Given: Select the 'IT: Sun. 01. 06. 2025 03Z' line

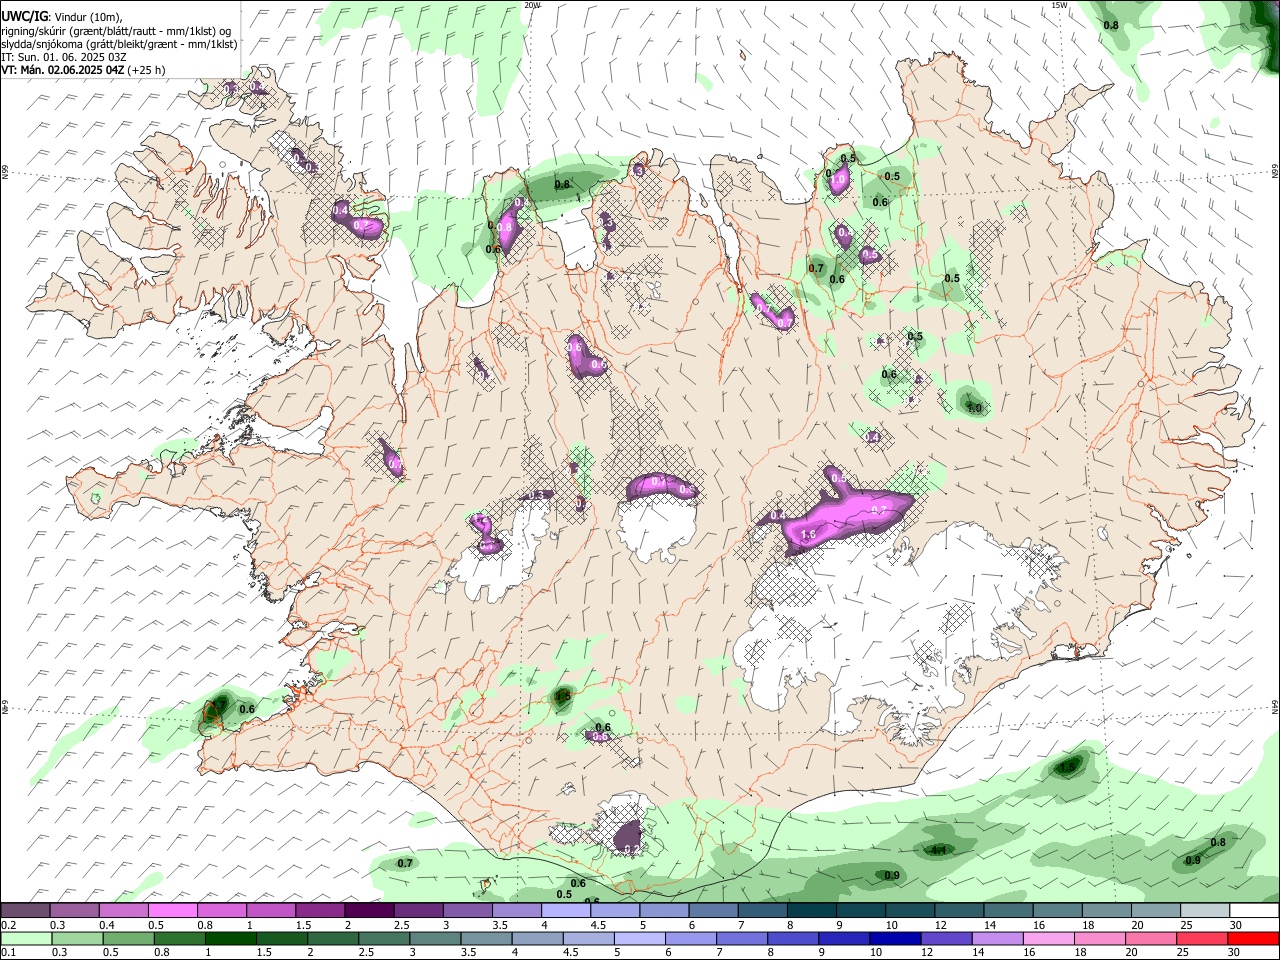Looking at the screenshot, I should [64, 57].
